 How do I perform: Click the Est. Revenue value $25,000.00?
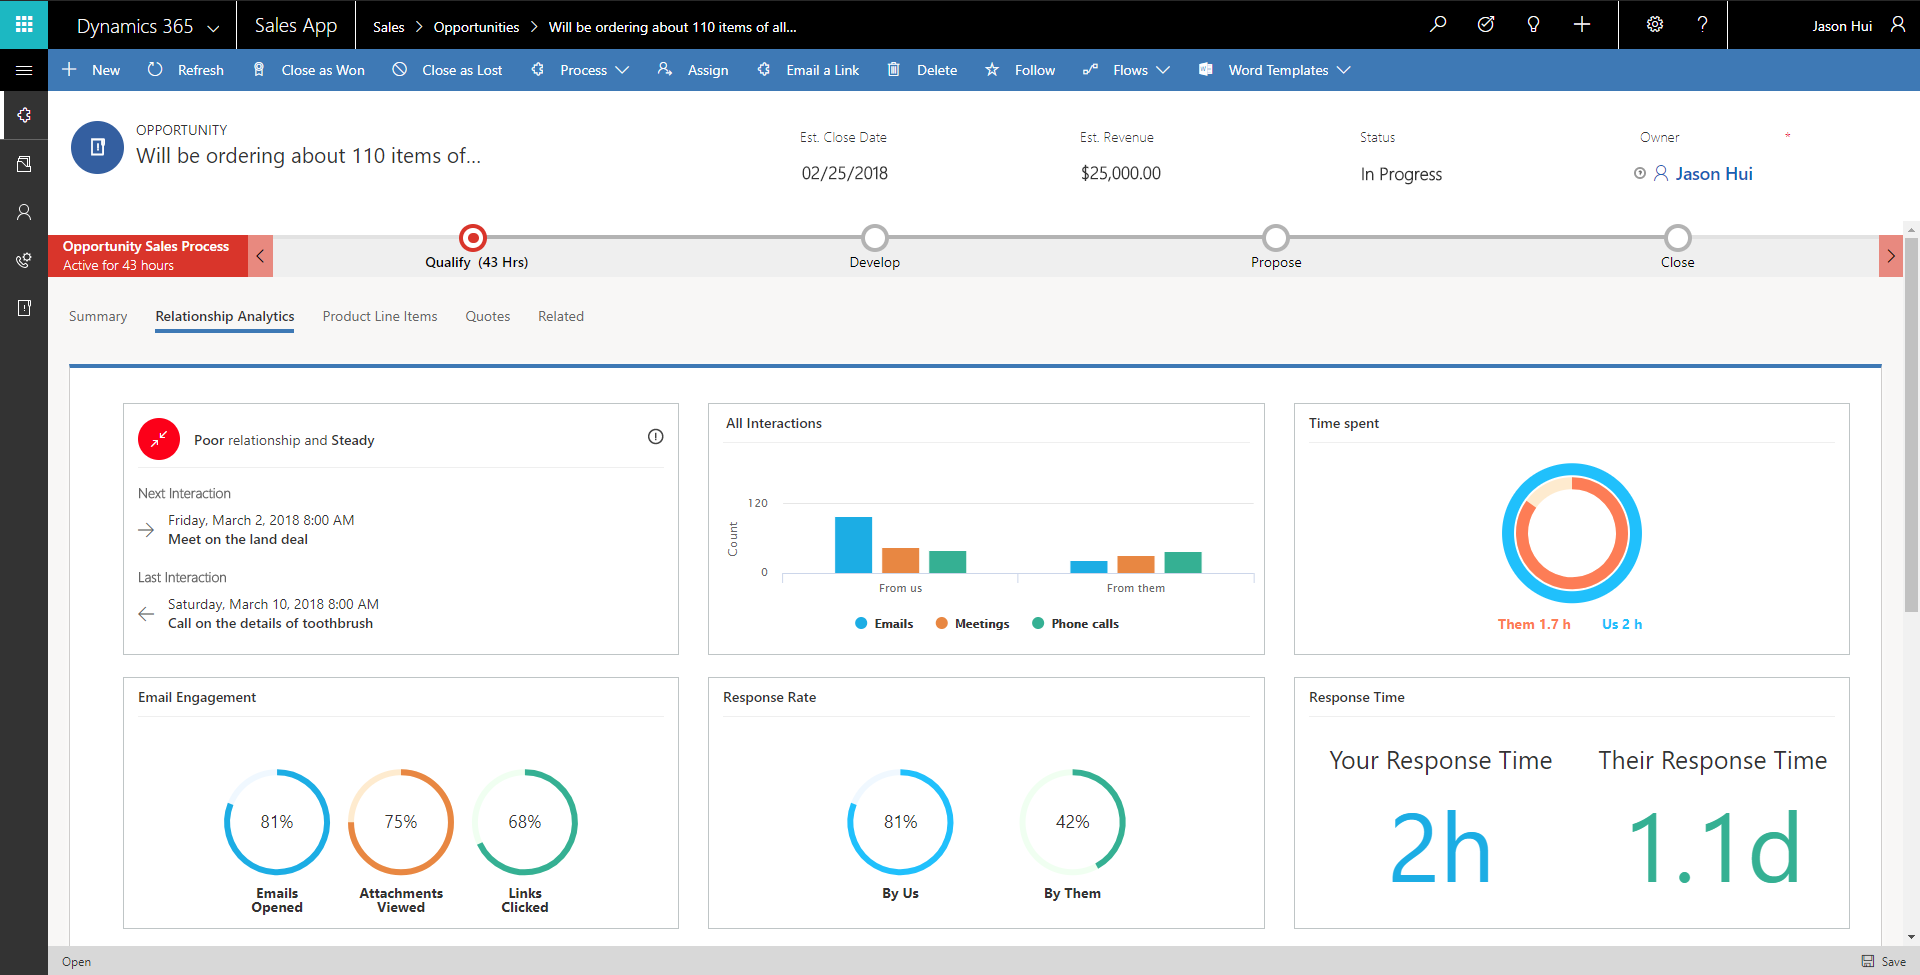1121,173
